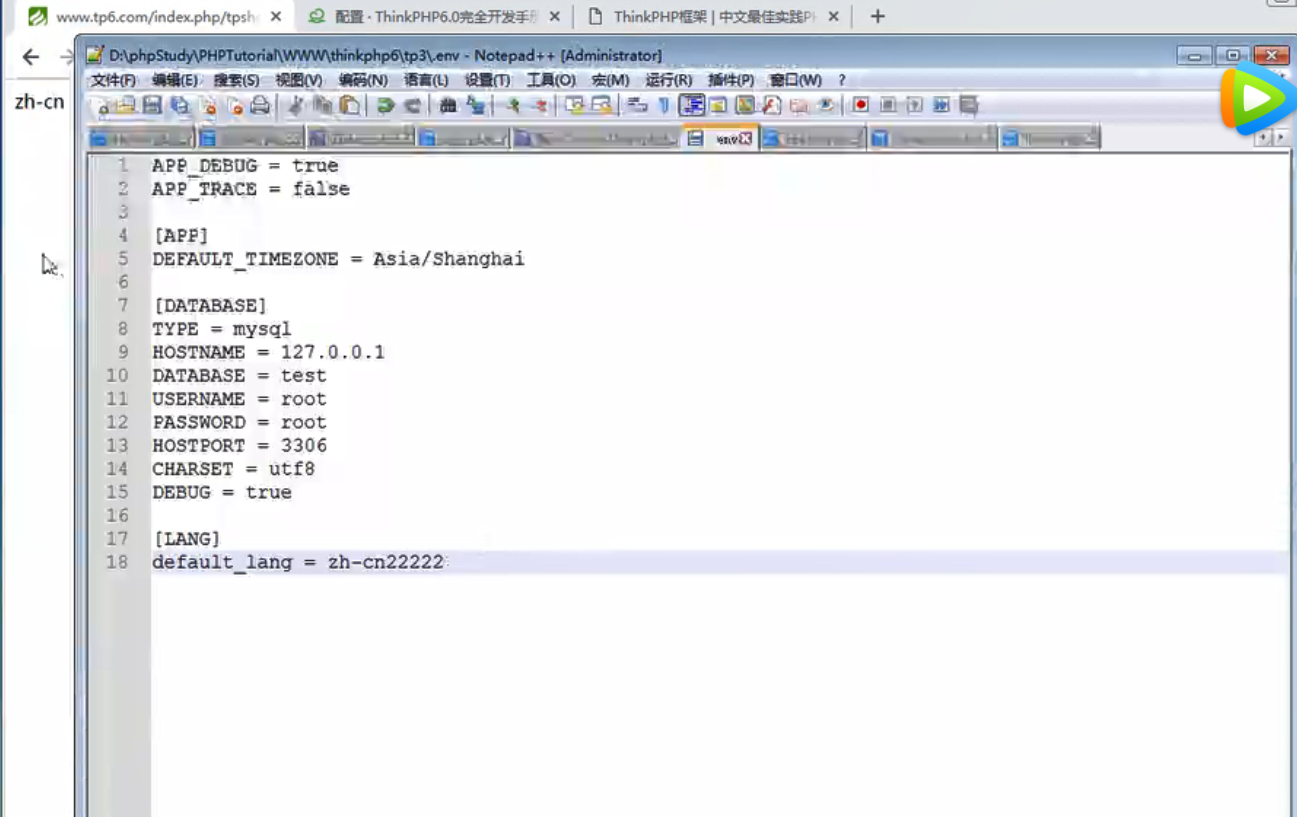Toggle the highlighted indent guide button
1297x817 pixels.
point(692,105)
